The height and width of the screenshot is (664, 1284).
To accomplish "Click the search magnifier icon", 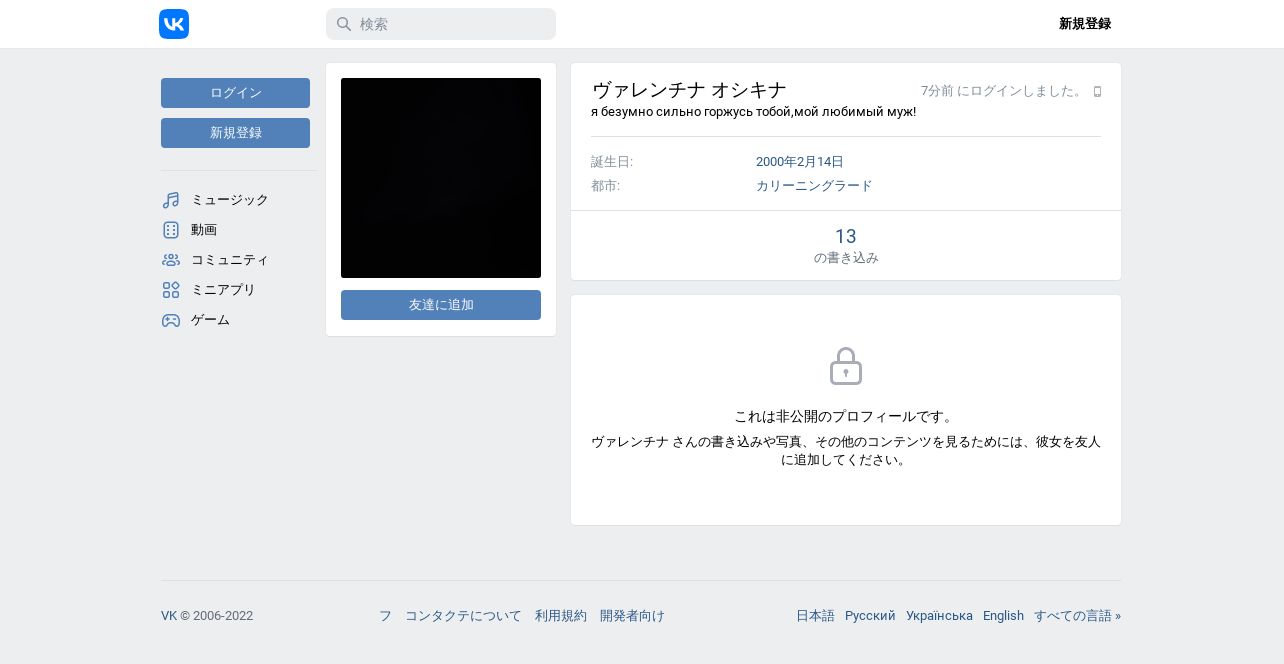I will (x=343, y=24).
